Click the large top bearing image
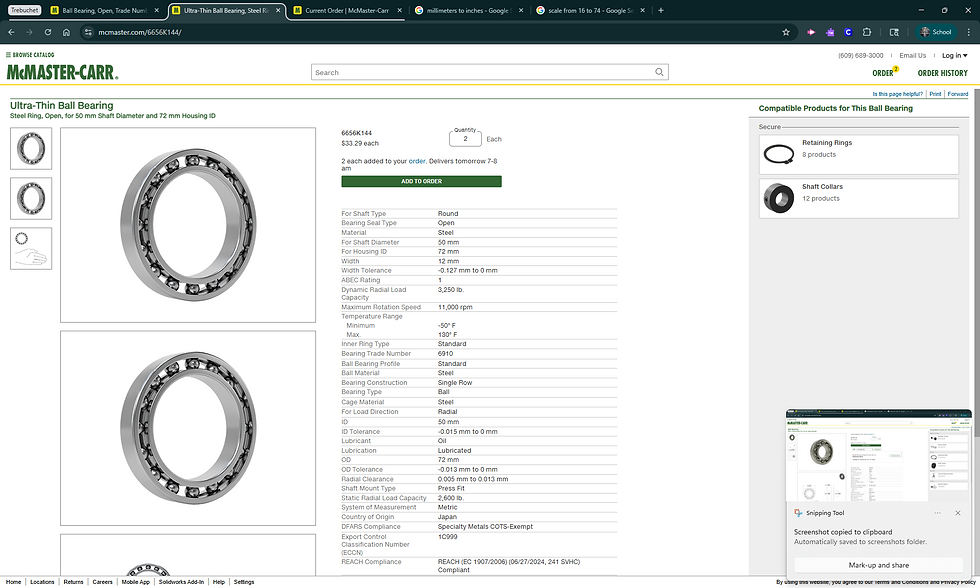Screen dimensions: 980x588 [x=188, y=225]
